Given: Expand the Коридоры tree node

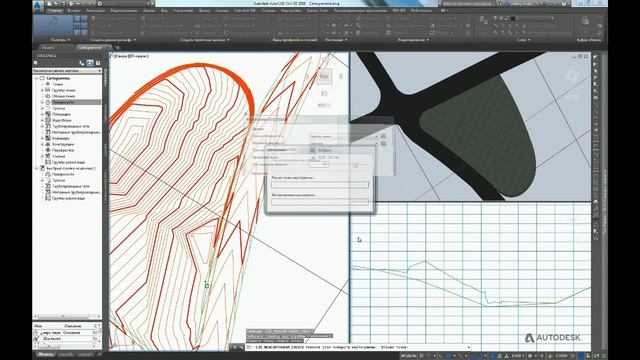Looking at the screenshot, I should coord(42,138).
